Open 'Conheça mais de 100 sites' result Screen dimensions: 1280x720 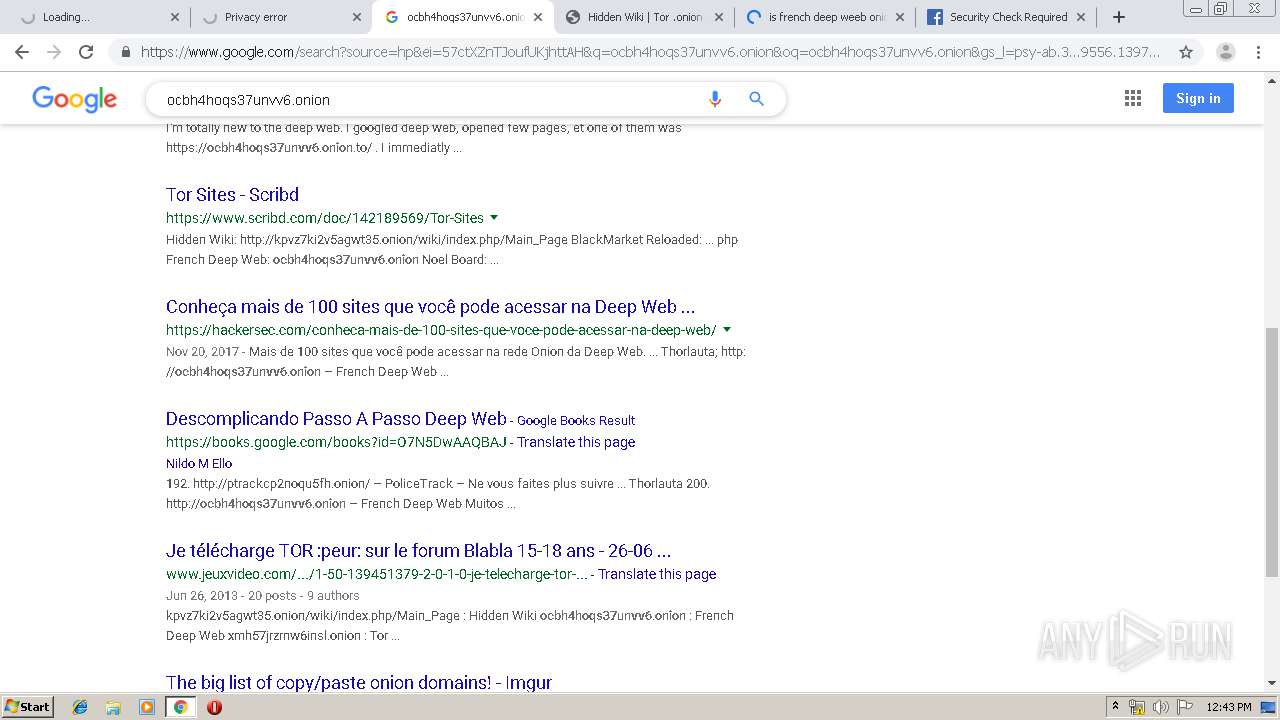coord(430,306)
